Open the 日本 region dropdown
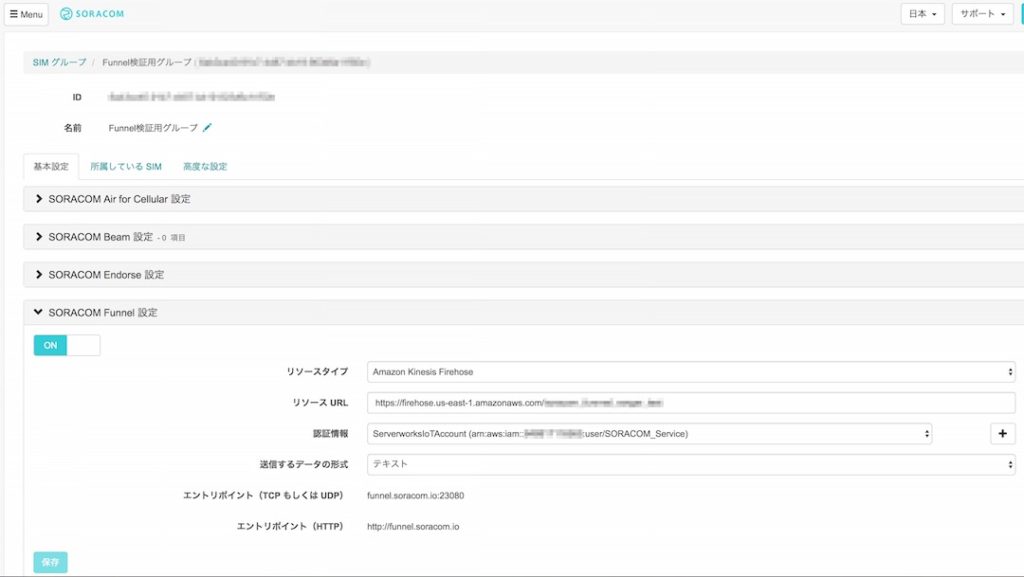The width and height of the screenshot is (1024, 577). (x=922, y=14)
